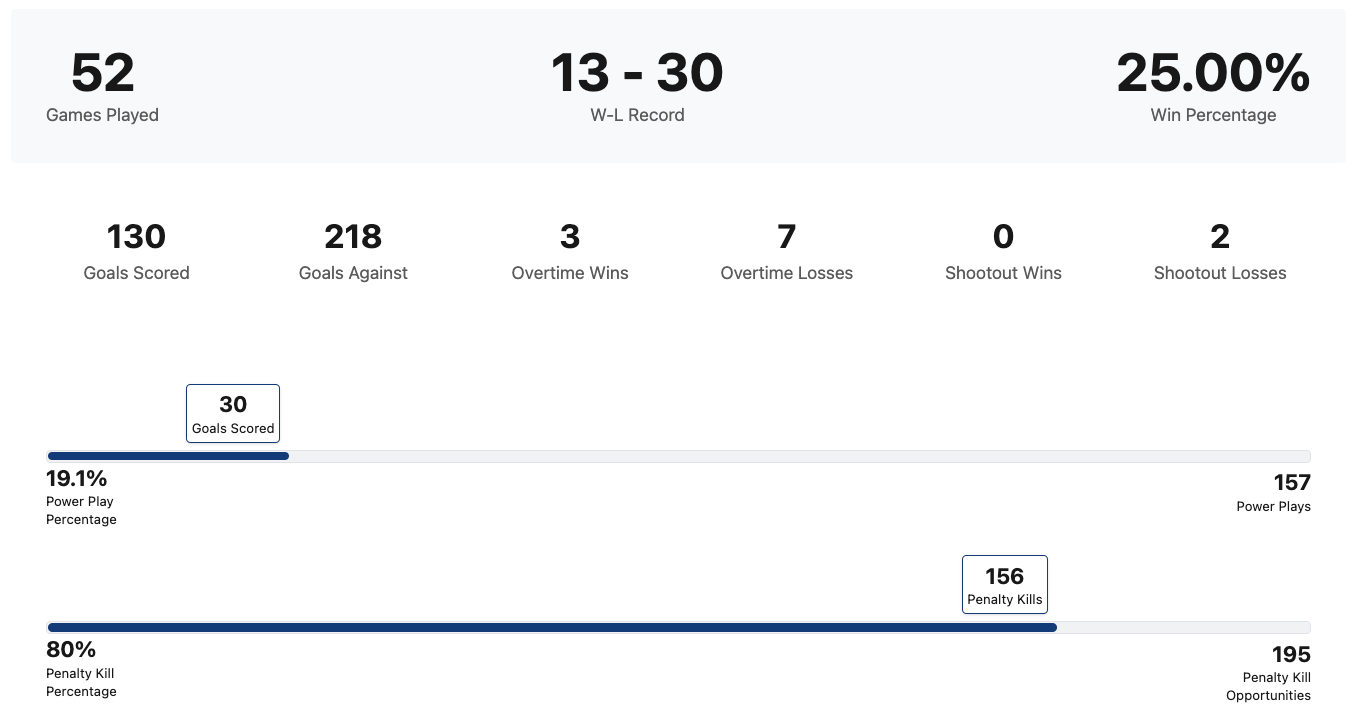Click the 156 Penalty Kills callout box

[1005, 585]
